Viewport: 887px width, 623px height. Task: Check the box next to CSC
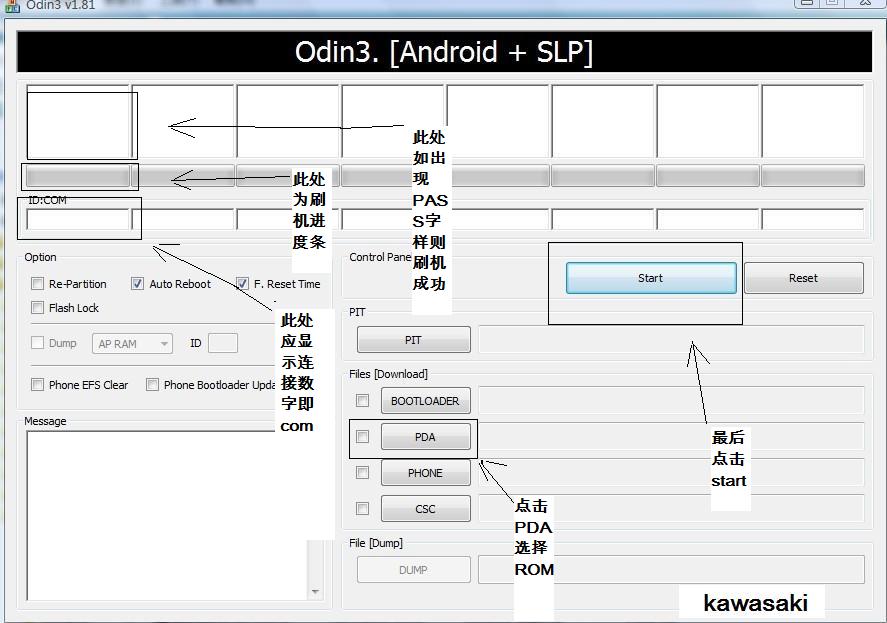pos(363,508)
